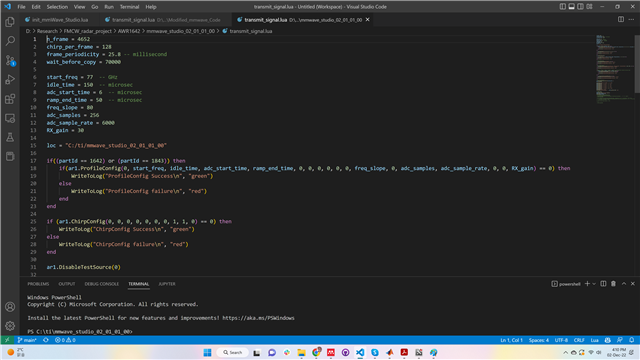Viewport: 640px width, 360px height.
Task: Switch to the Debug Console tab
Action: click(x=102, y=284)
